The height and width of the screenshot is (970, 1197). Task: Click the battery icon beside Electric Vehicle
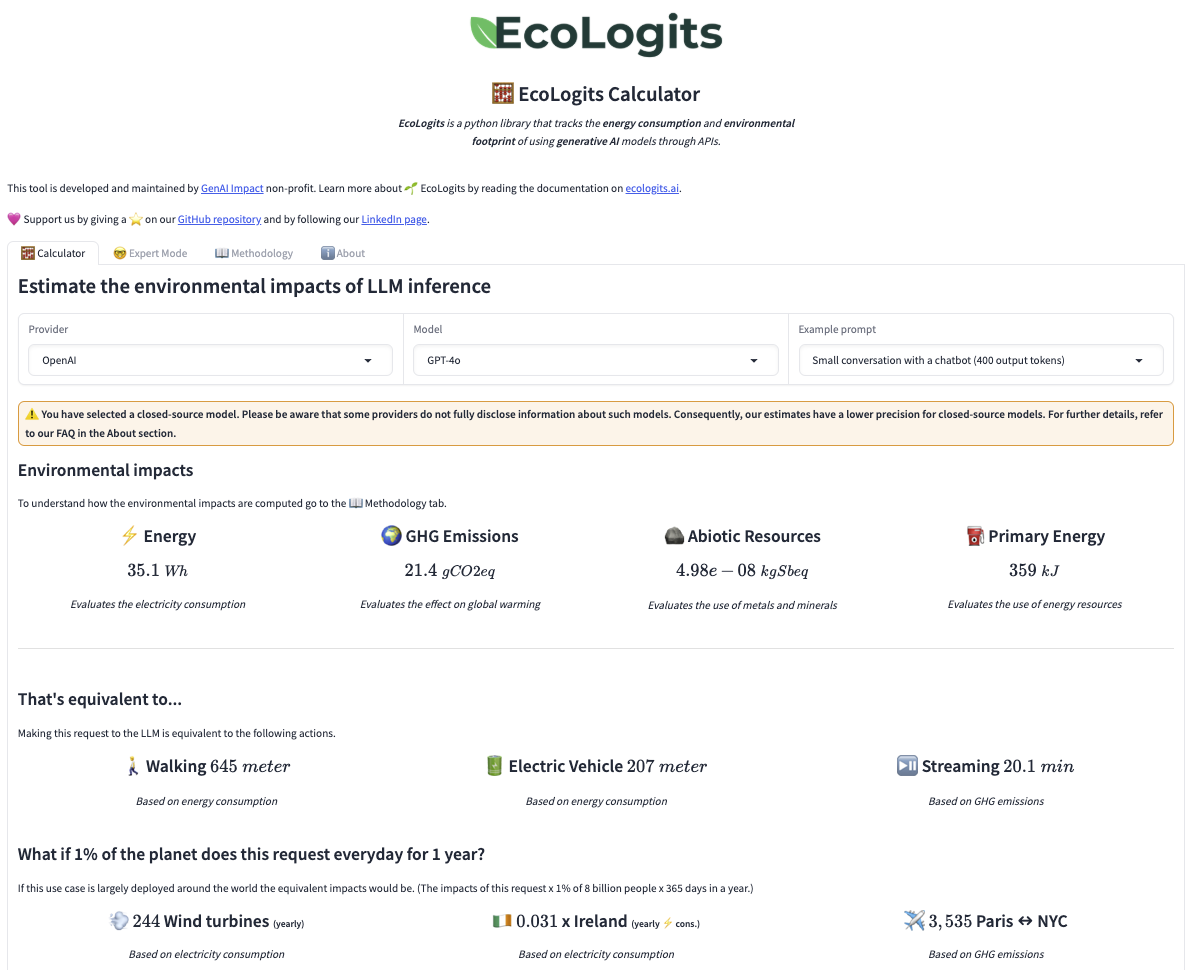[493, 766]
